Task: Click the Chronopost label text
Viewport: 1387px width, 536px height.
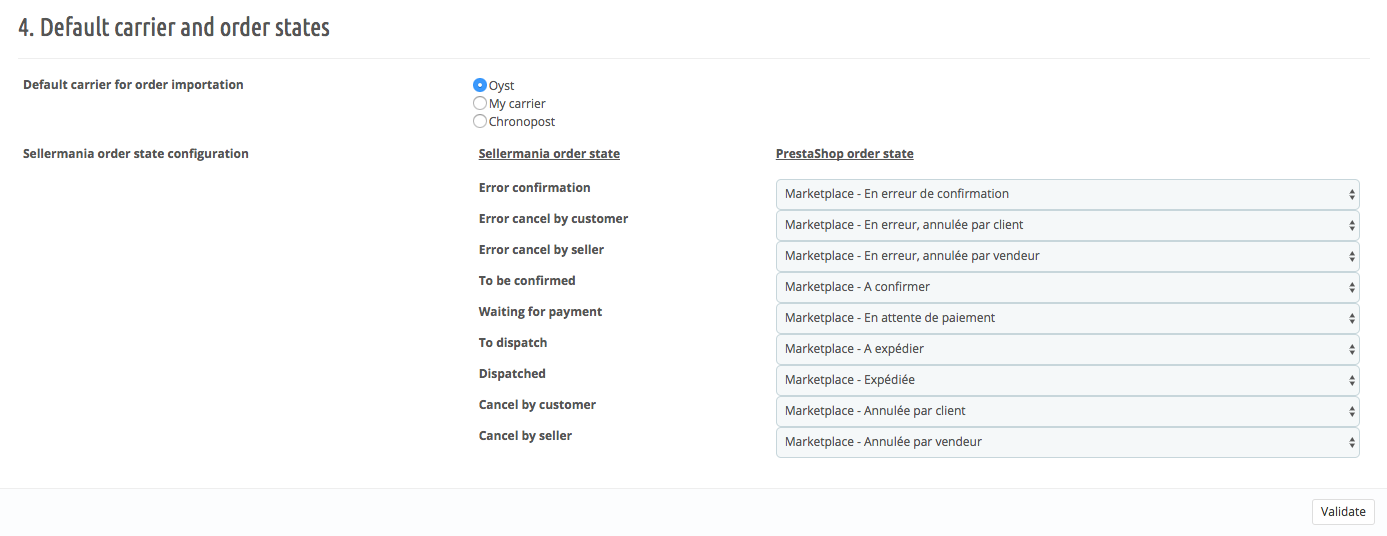Action: pyautogui.click(x=522, y=122)
